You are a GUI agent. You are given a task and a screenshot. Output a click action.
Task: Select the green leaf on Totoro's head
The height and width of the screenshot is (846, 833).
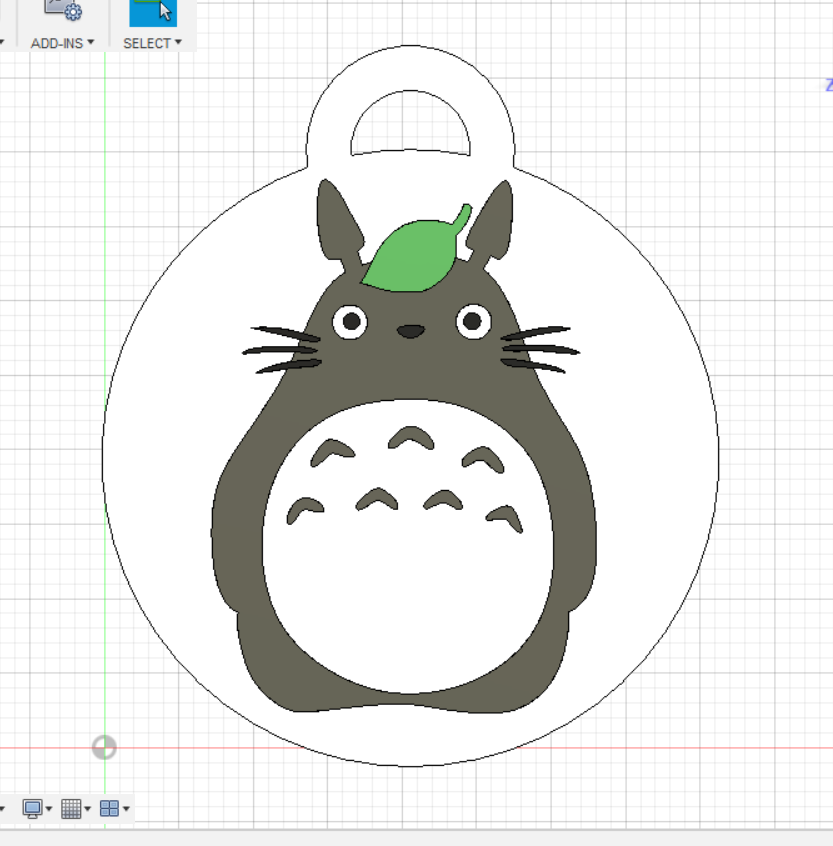[x=416, y=254]
